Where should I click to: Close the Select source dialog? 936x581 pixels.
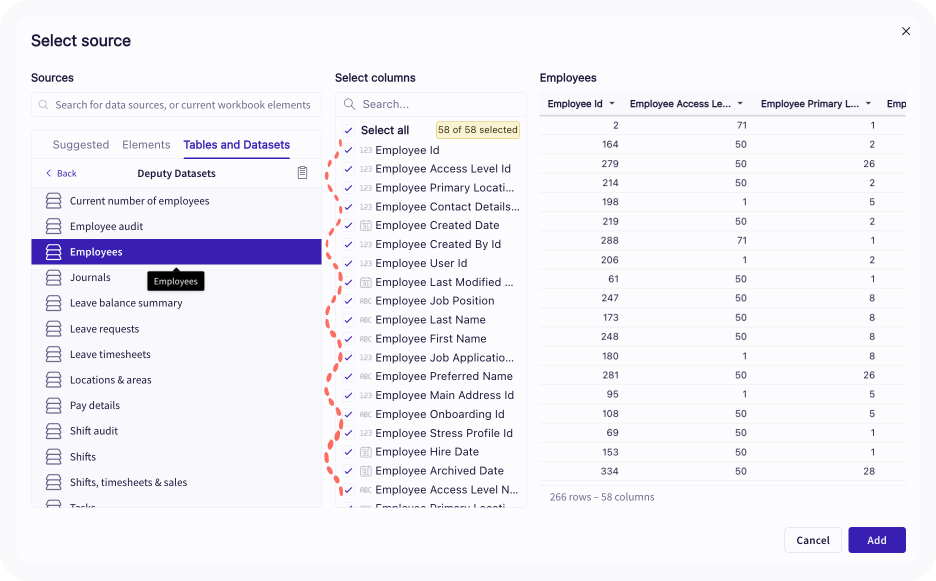(x=906, y=31)
